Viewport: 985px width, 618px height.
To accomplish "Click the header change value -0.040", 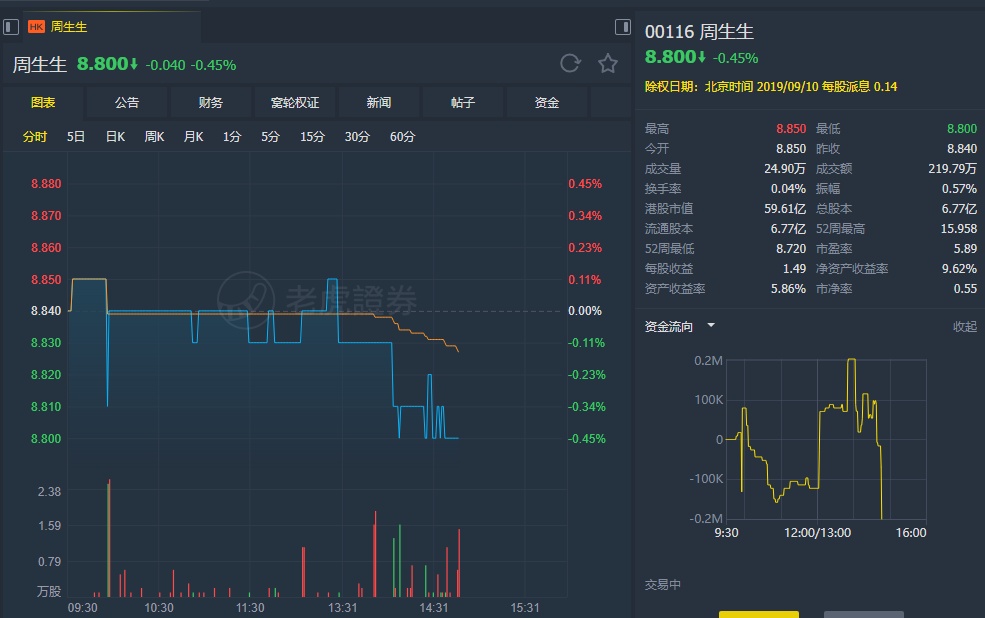I will (x=165, y=65).
